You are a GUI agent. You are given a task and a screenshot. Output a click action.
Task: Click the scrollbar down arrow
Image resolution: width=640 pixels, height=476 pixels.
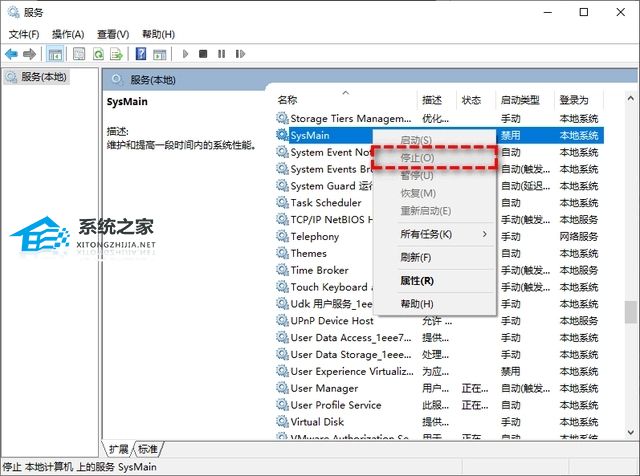631,432
